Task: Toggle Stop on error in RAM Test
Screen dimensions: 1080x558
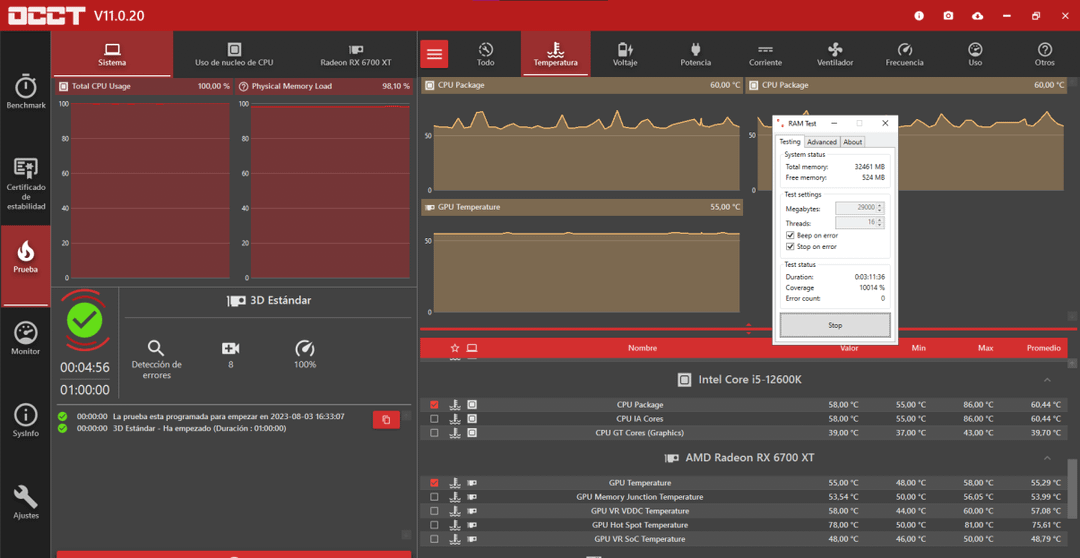Action: click(790, 247)
